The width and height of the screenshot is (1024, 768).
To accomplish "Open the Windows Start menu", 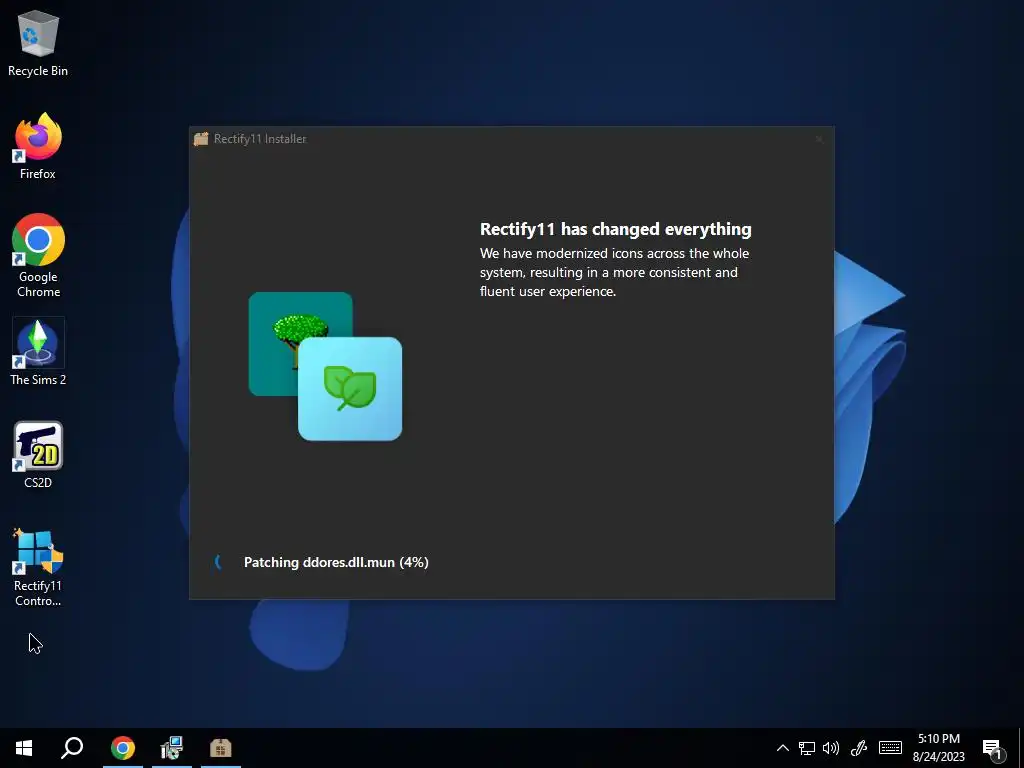I will 24,748.
